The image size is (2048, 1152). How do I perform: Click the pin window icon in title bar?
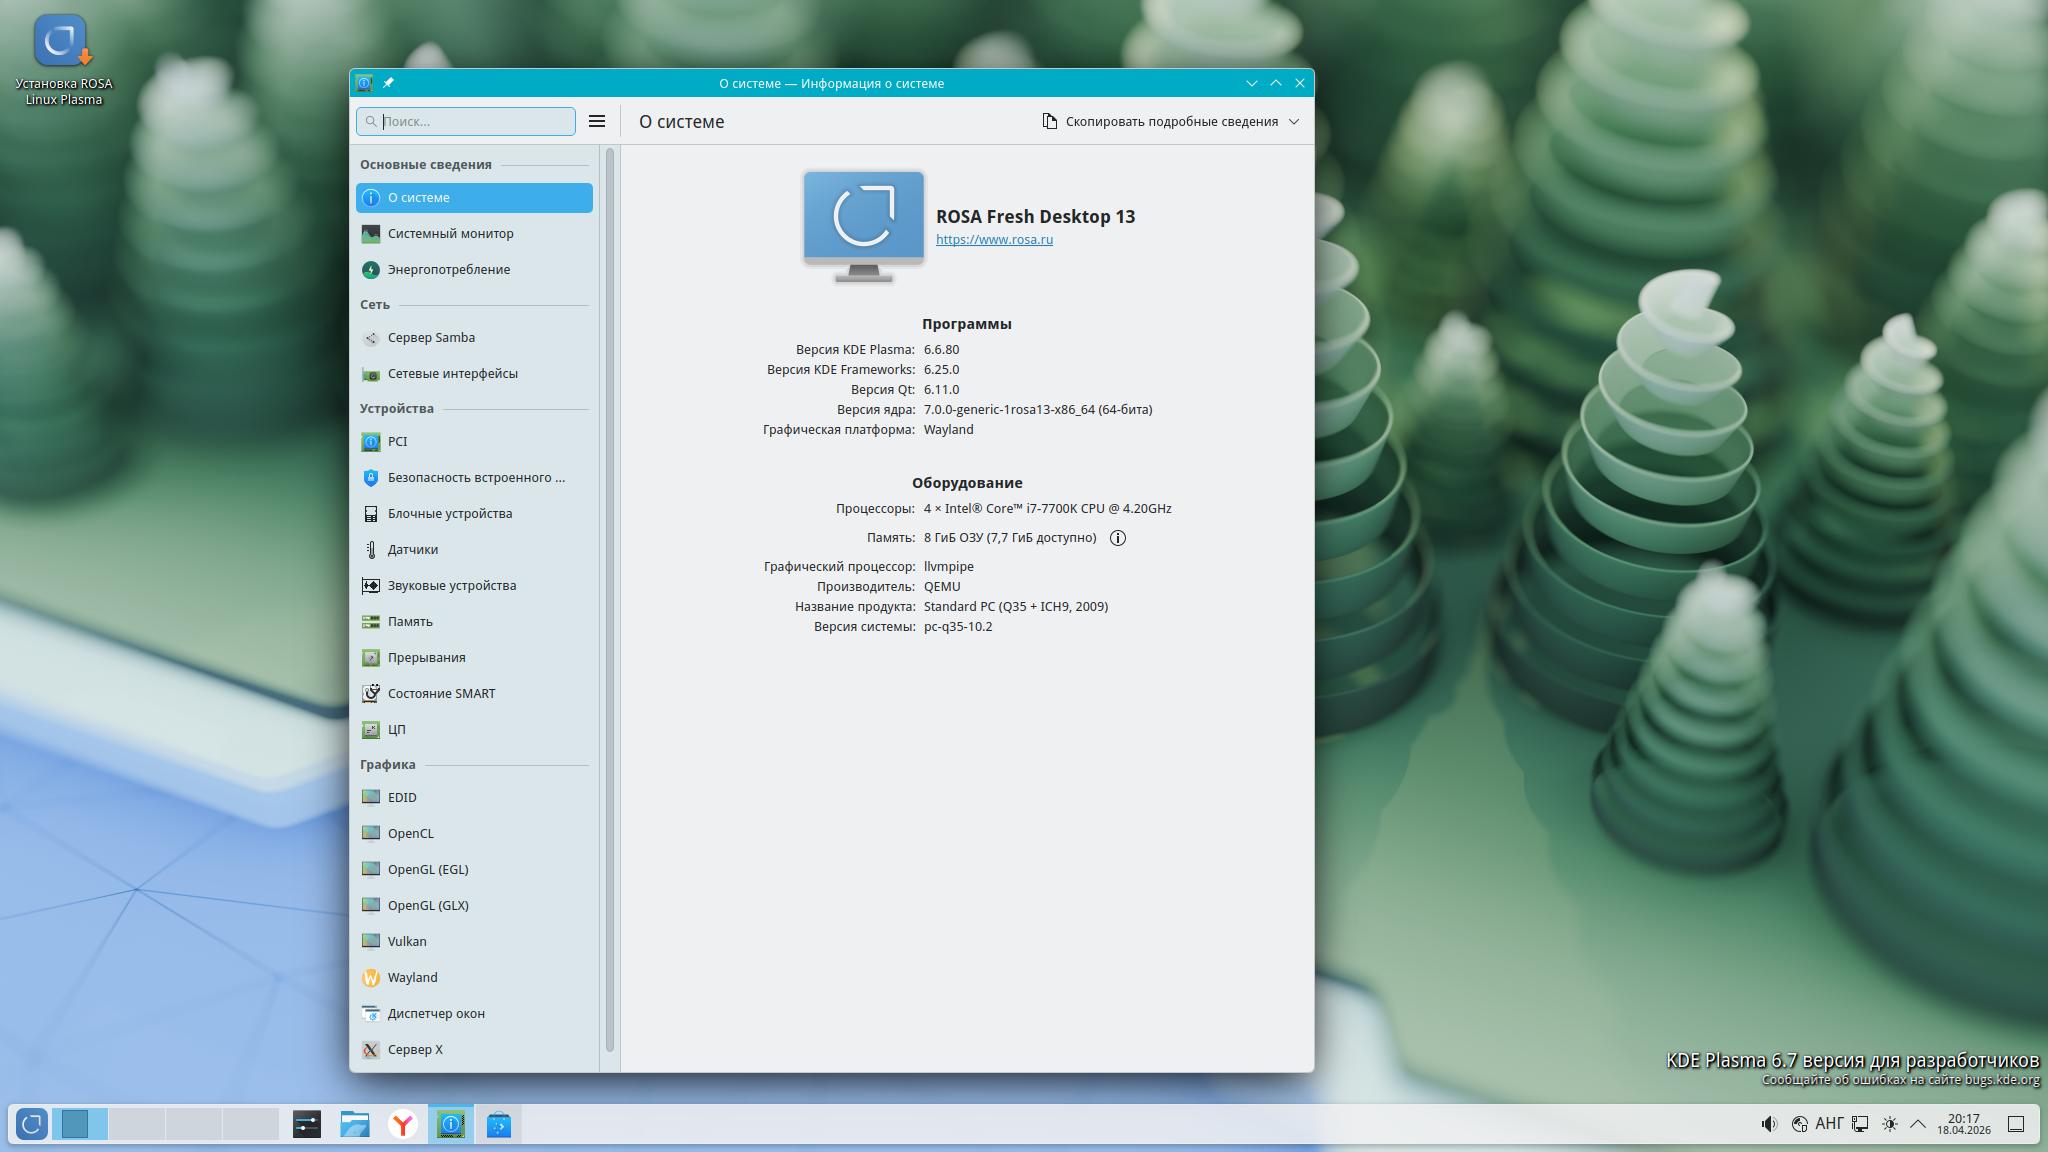(x=388, y=83)
